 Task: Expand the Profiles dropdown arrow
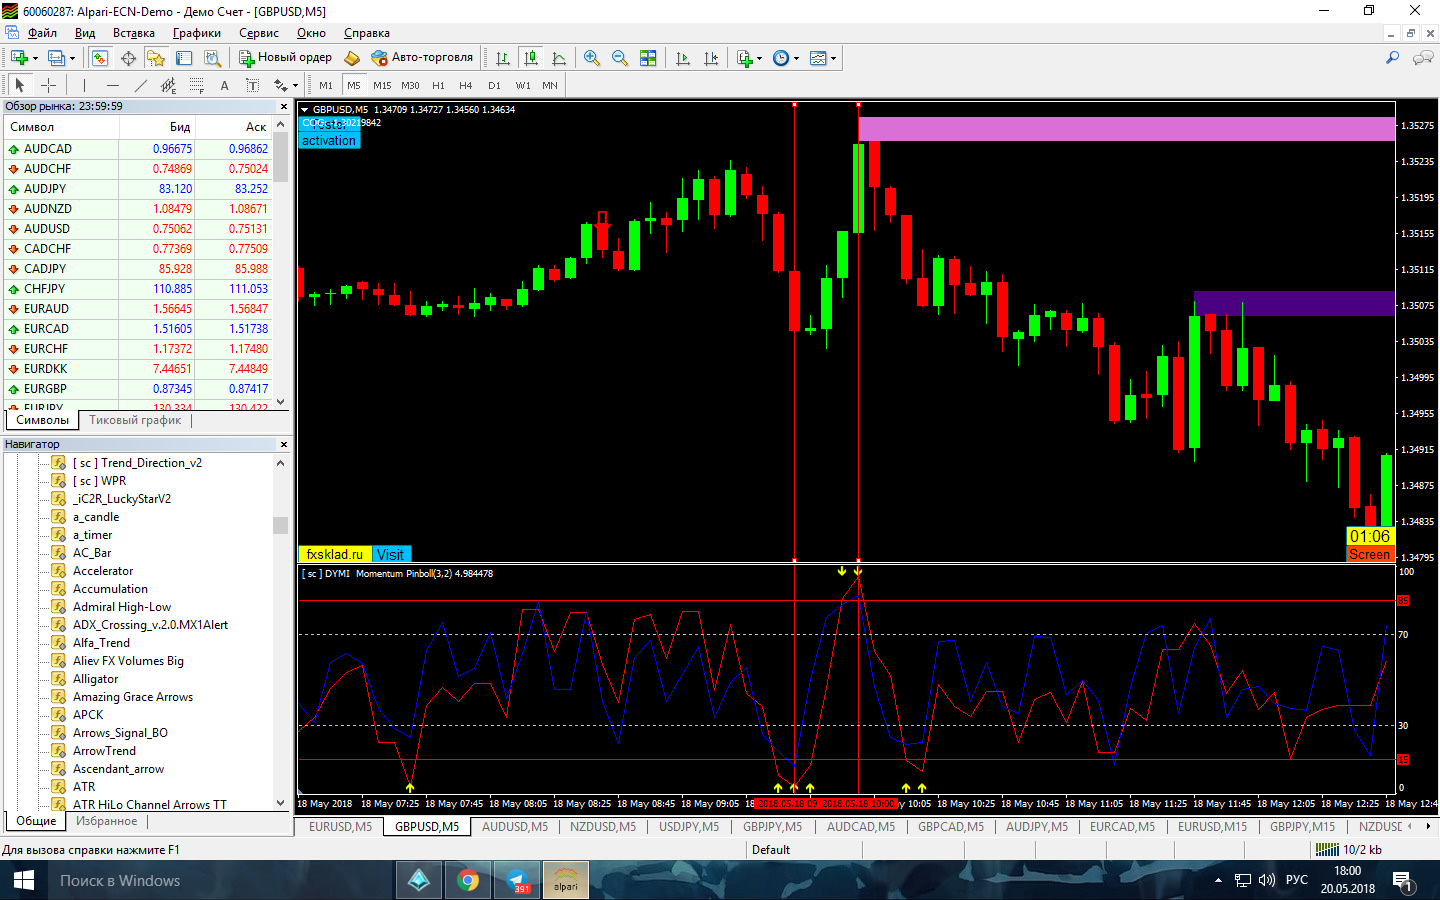tap(72, 59)
